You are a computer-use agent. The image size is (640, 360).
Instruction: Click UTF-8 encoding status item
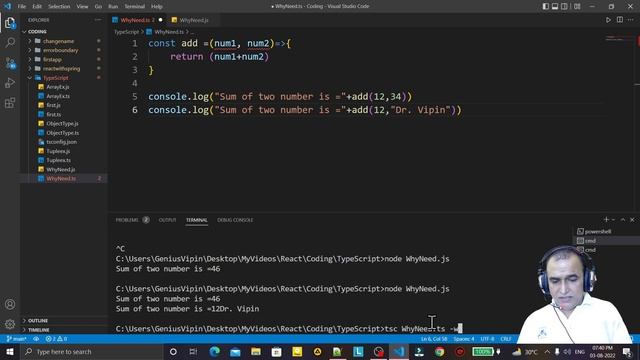pos(487,339)
